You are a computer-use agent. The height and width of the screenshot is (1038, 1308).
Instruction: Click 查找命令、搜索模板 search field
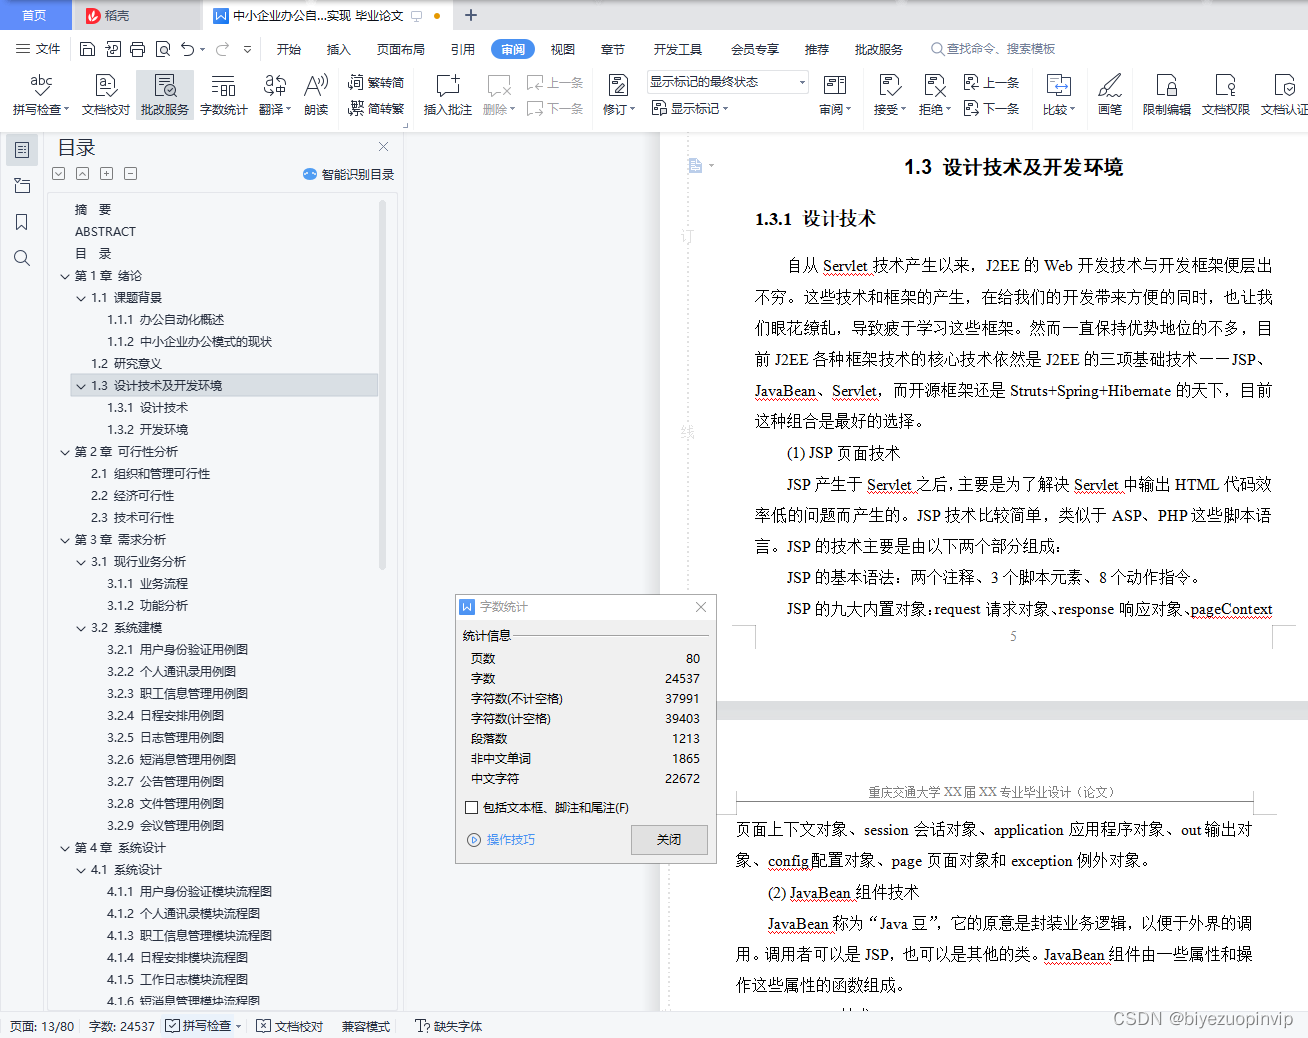[x=993, y=49]
